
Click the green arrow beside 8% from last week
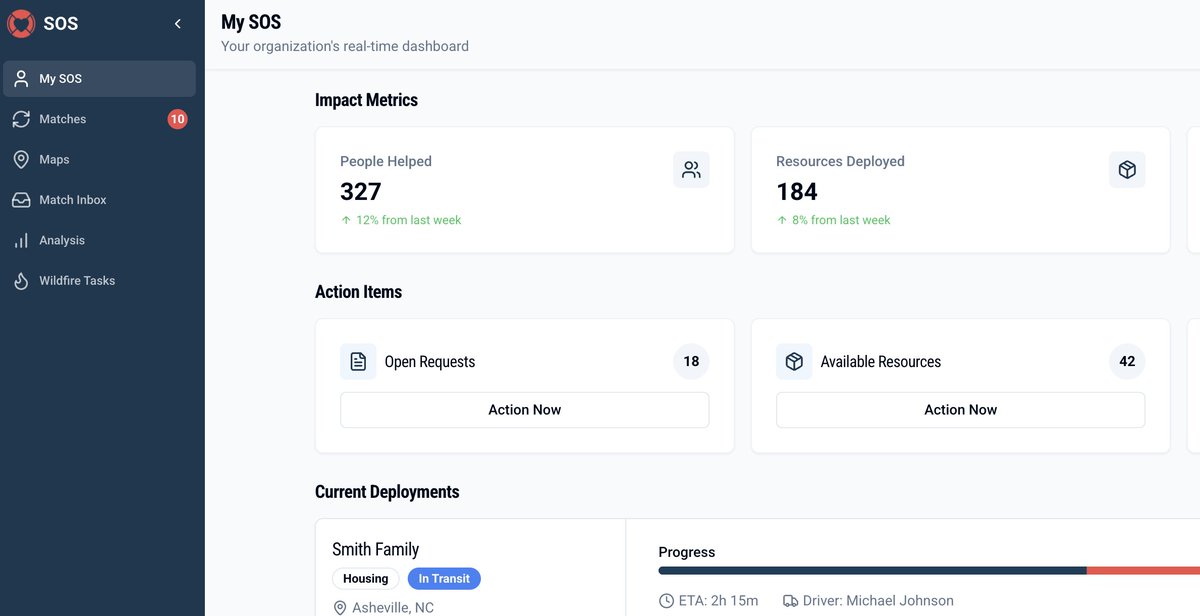[x=782, y=220]
